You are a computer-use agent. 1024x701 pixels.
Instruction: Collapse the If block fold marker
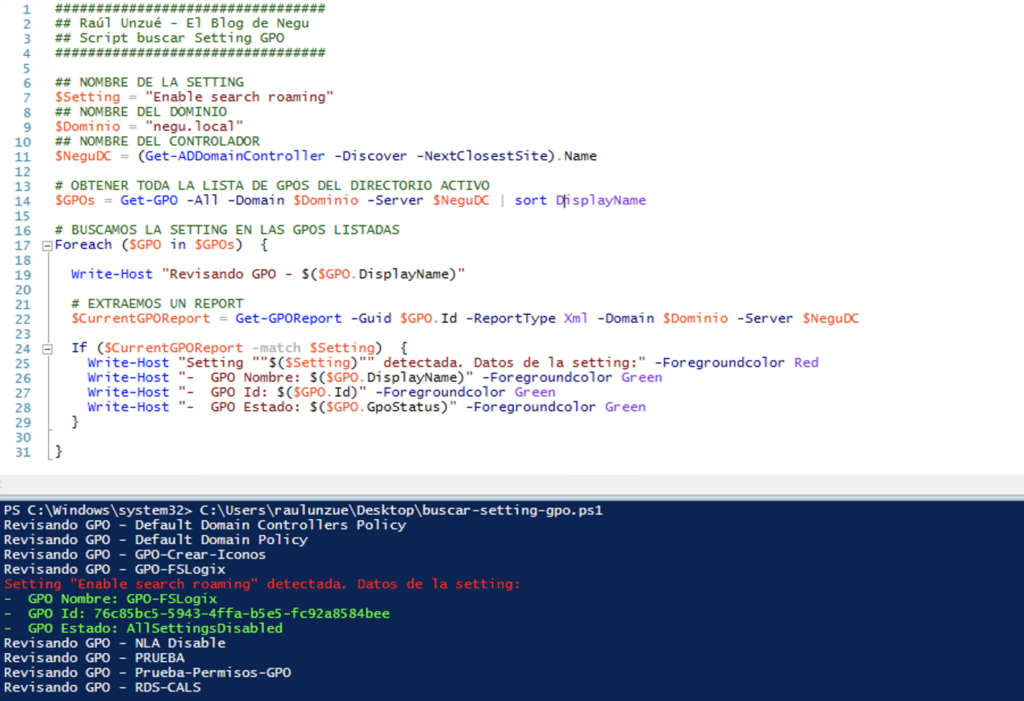(x=46, y=348)
